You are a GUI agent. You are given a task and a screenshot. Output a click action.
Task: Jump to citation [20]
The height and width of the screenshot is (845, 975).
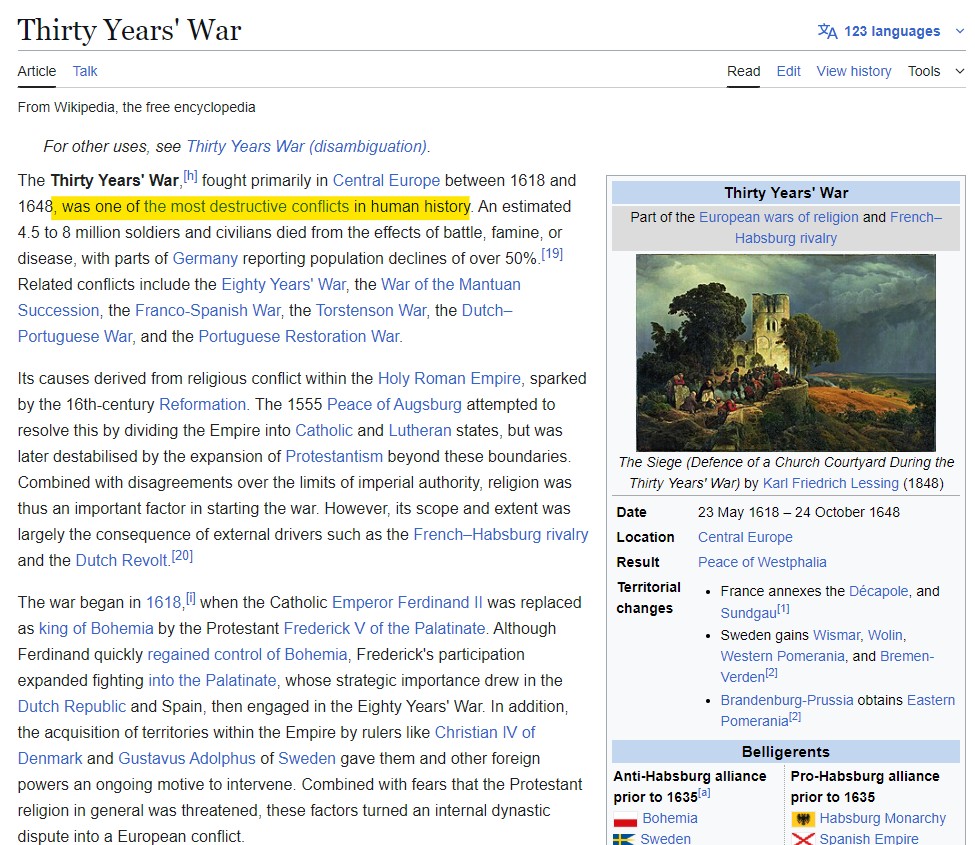pos(182,556)
